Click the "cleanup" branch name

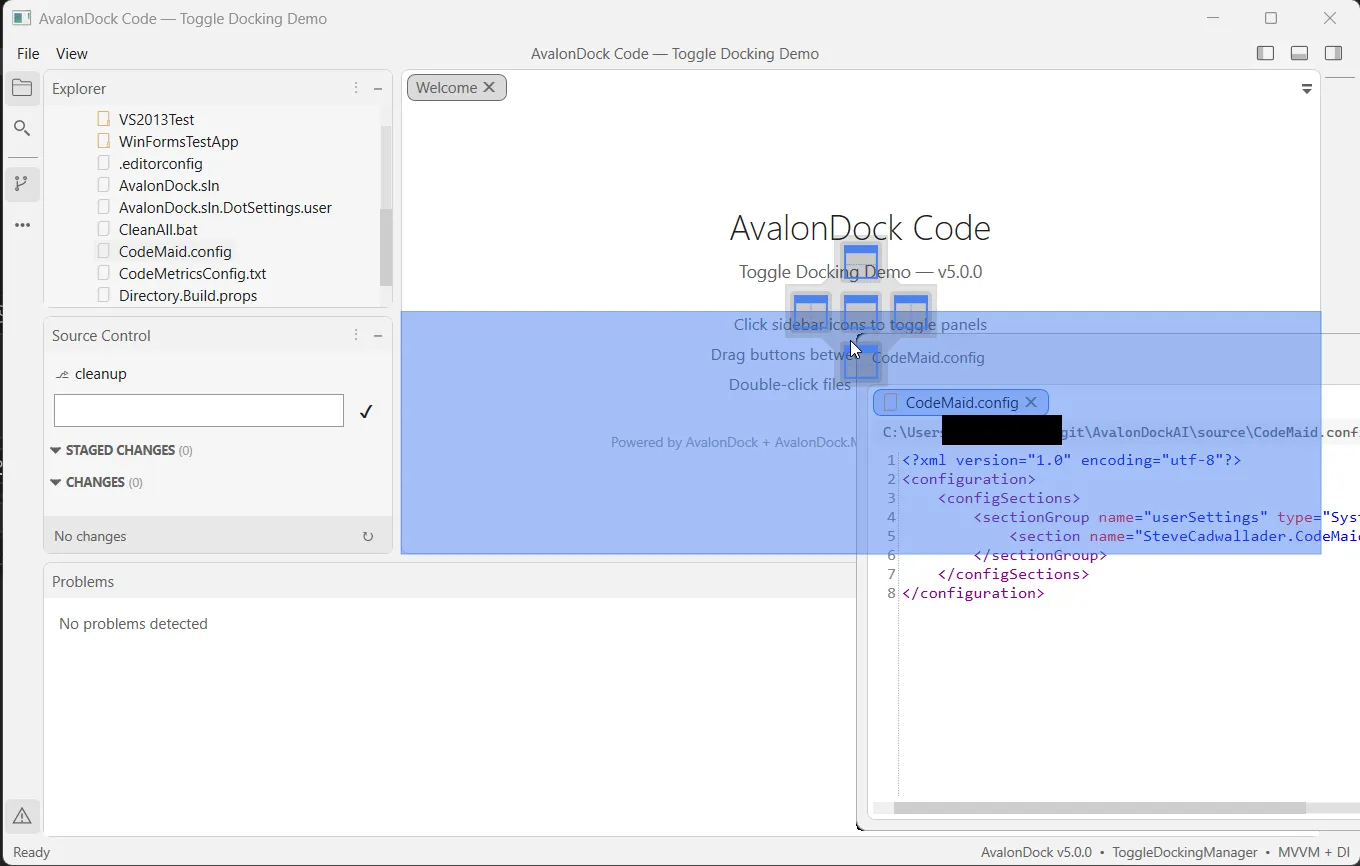(x=100, y=374)
